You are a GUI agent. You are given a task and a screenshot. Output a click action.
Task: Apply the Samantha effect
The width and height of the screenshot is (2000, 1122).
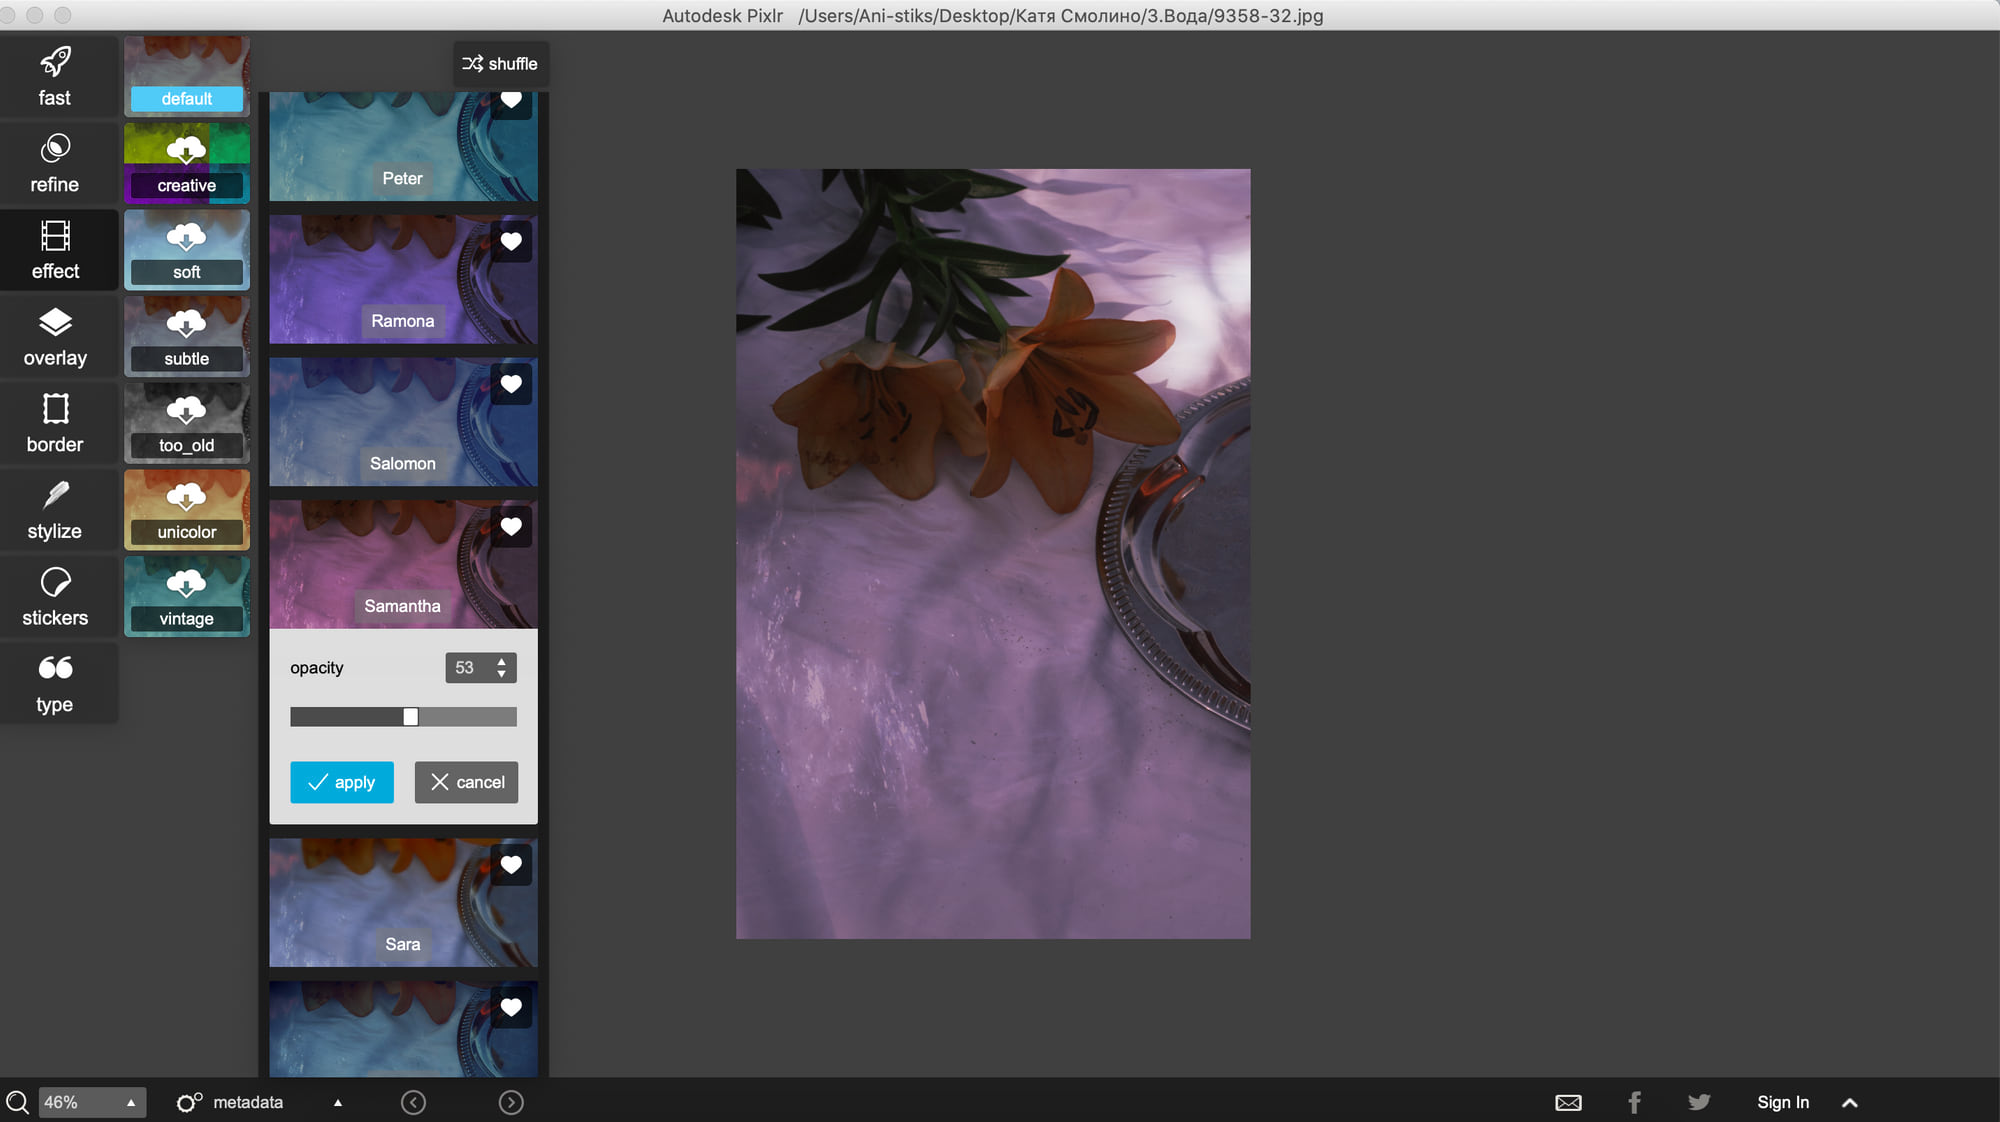point(341,782)
